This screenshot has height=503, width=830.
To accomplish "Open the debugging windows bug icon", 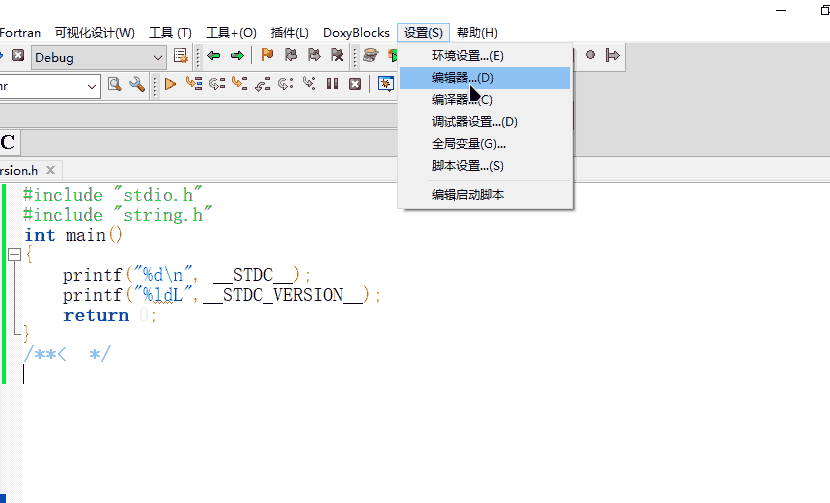I will [386, 84].
